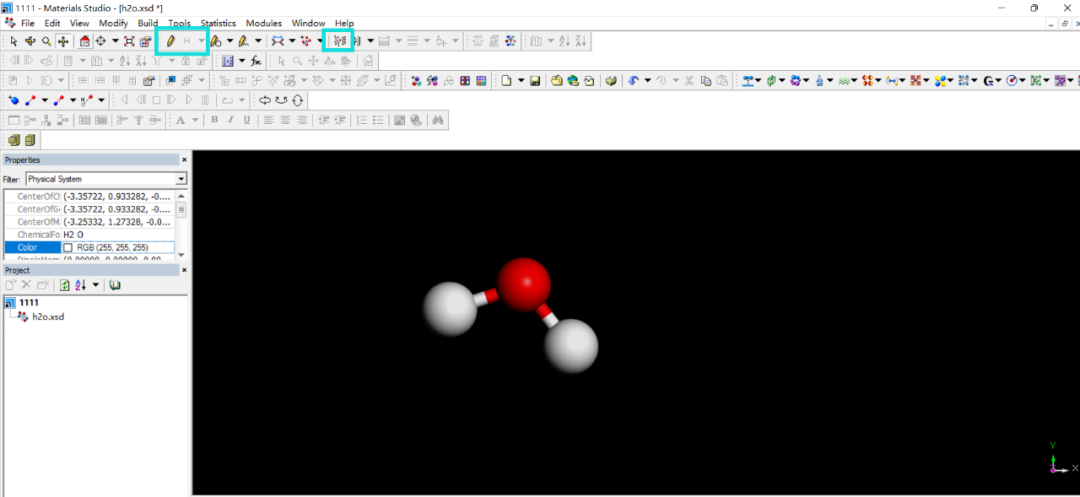Select the Sketch Fragment tool

[243, 41]
